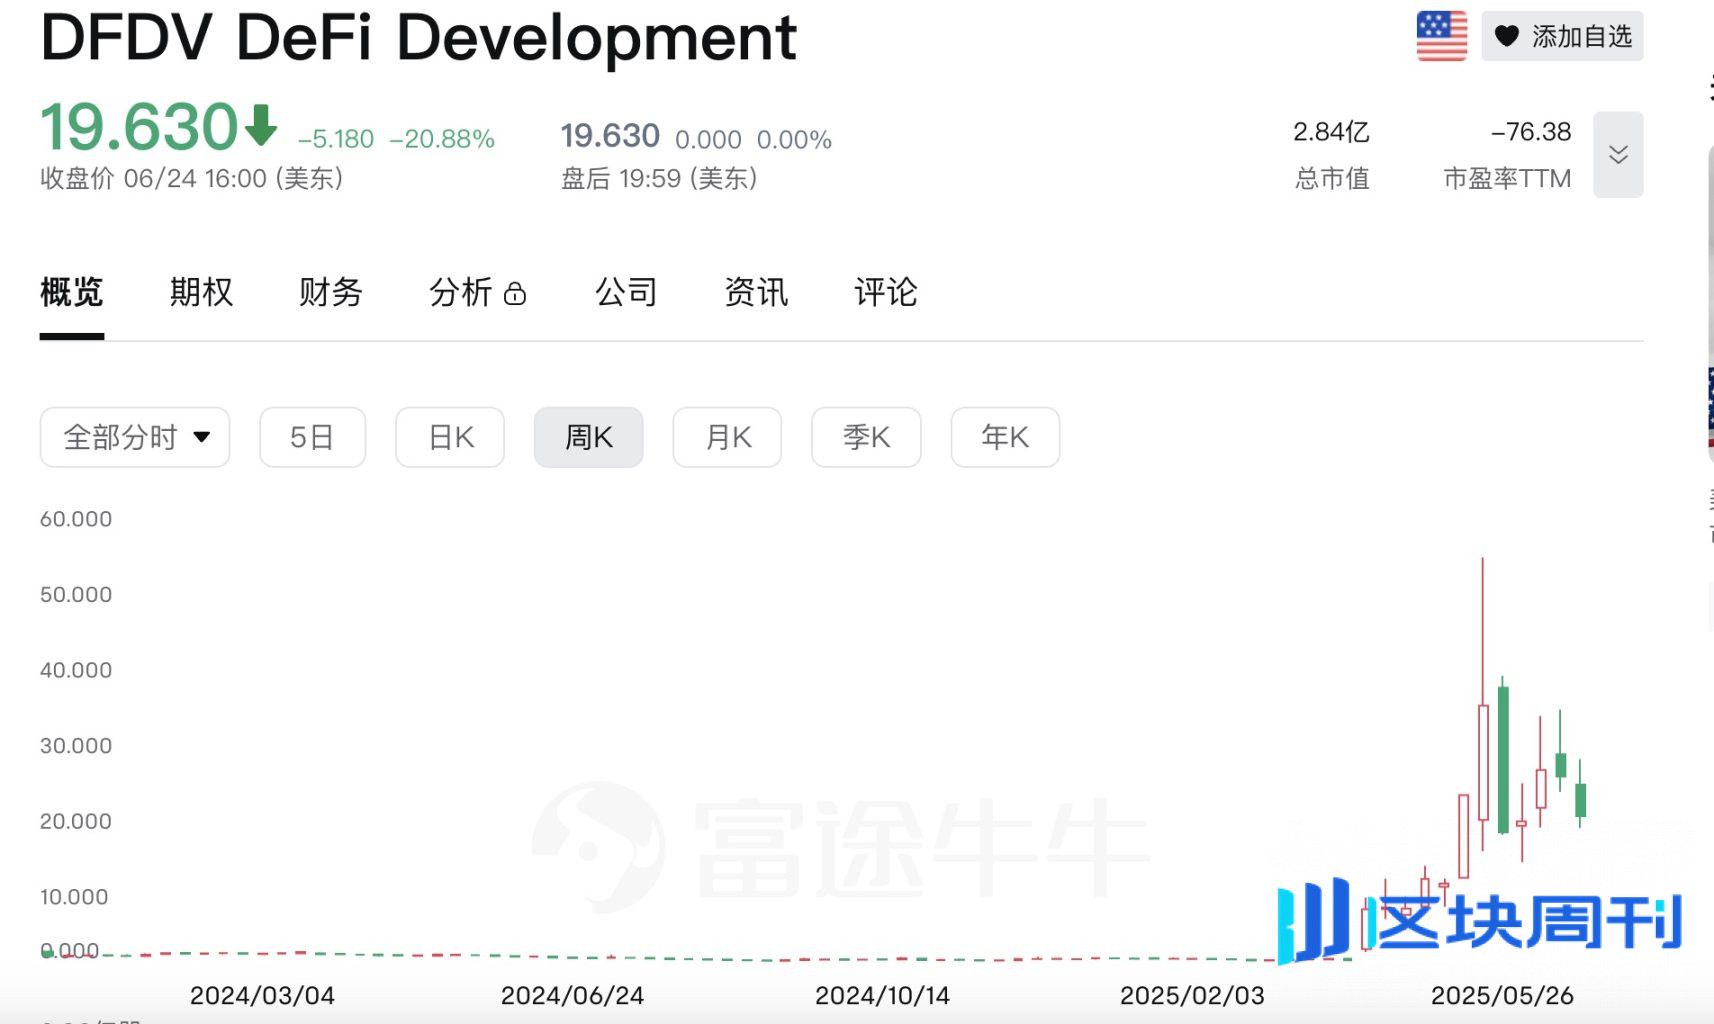Click the 添加自选 button
This screenshot has width=1714, height=1024.
pos(1562,37)
